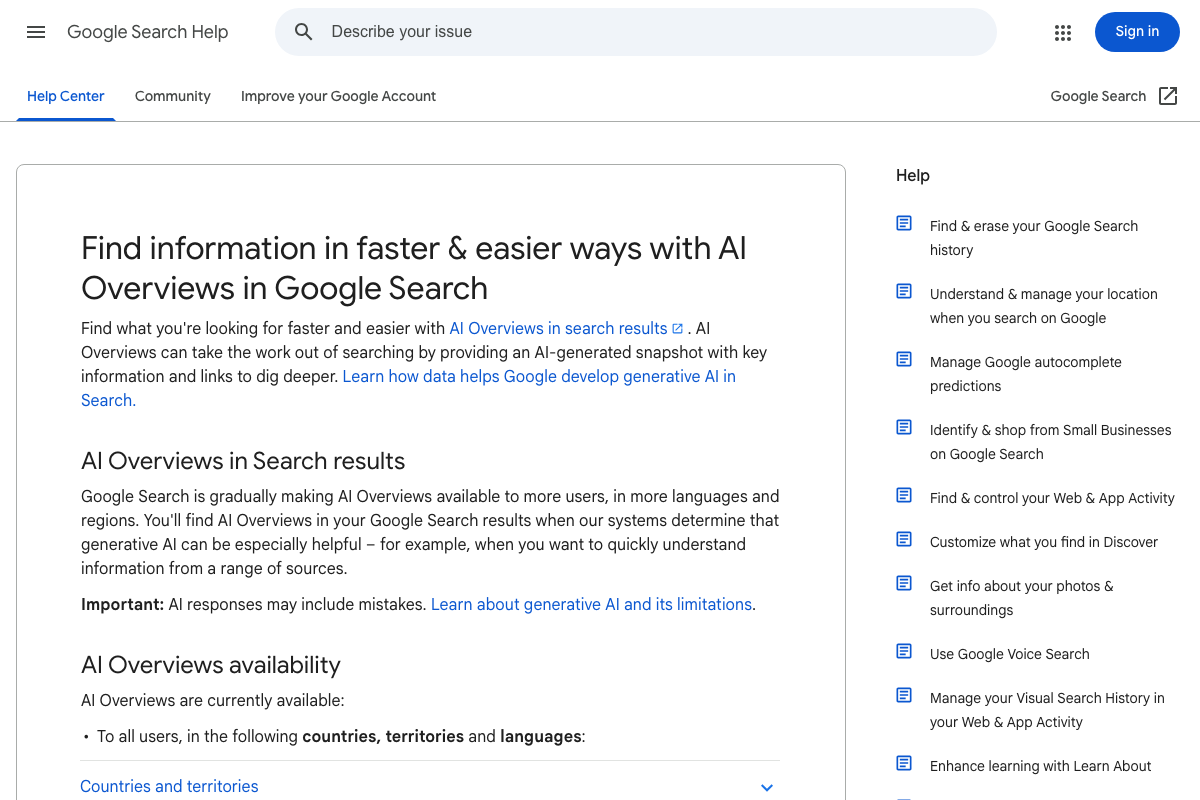Open Find & erase your Google Search history
The image size is (1200, 800).
(1034, 238)
